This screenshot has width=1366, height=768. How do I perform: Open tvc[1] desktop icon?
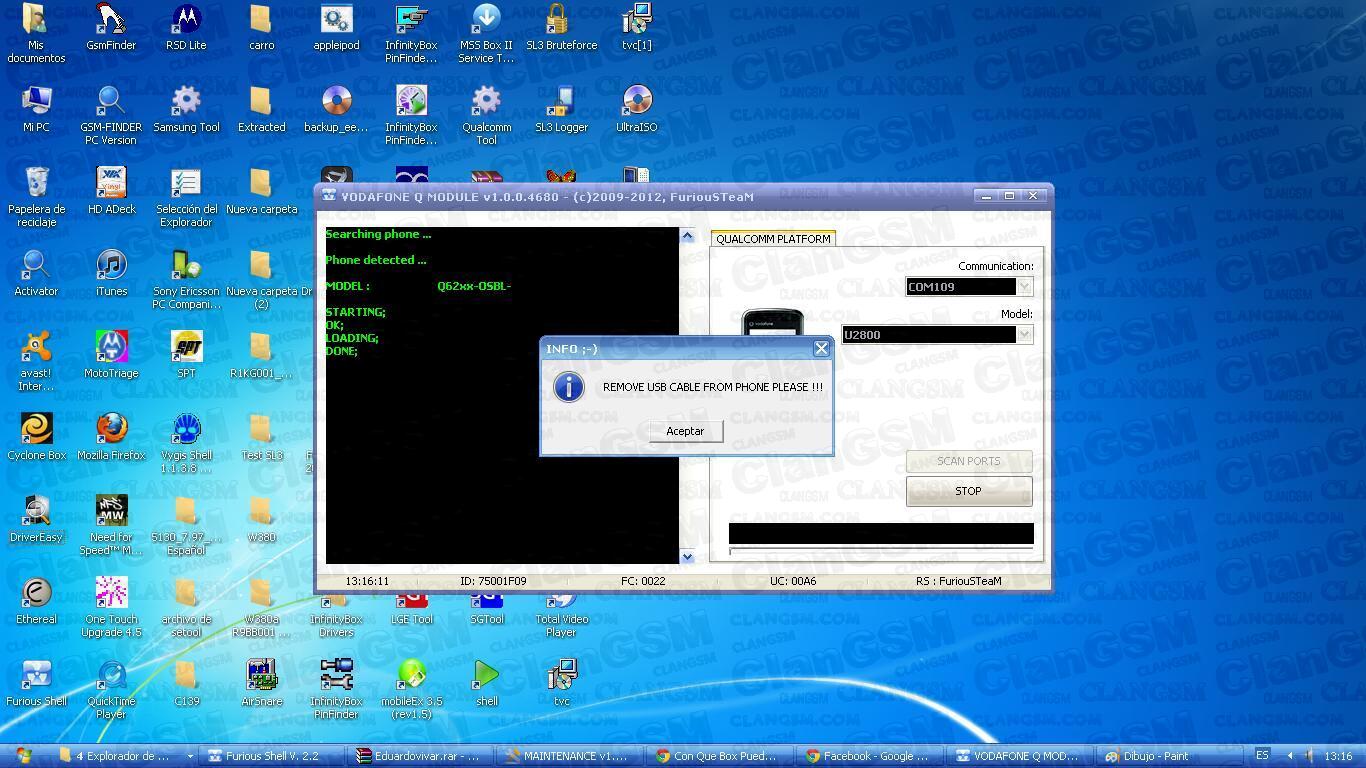(636, 28)
